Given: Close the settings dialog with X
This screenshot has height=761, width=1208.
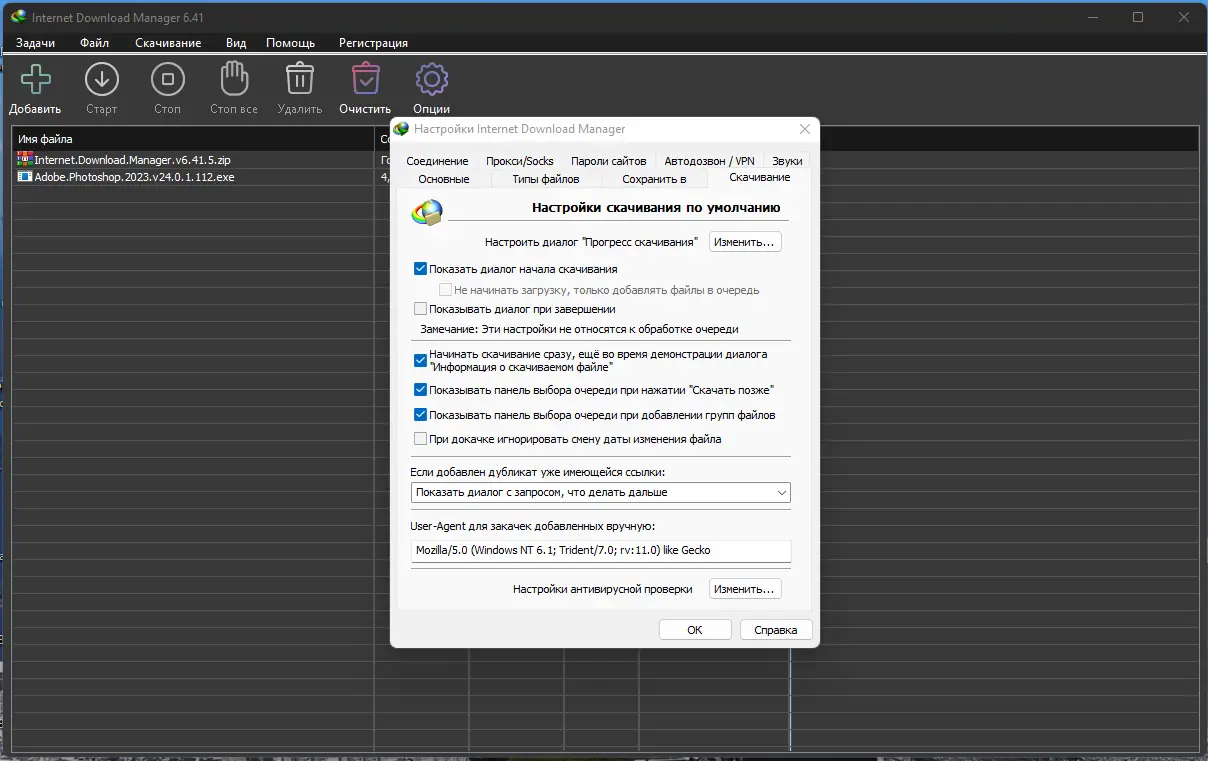Looking at the screenshot, I should pyautogui.click(x=805, y=129).
